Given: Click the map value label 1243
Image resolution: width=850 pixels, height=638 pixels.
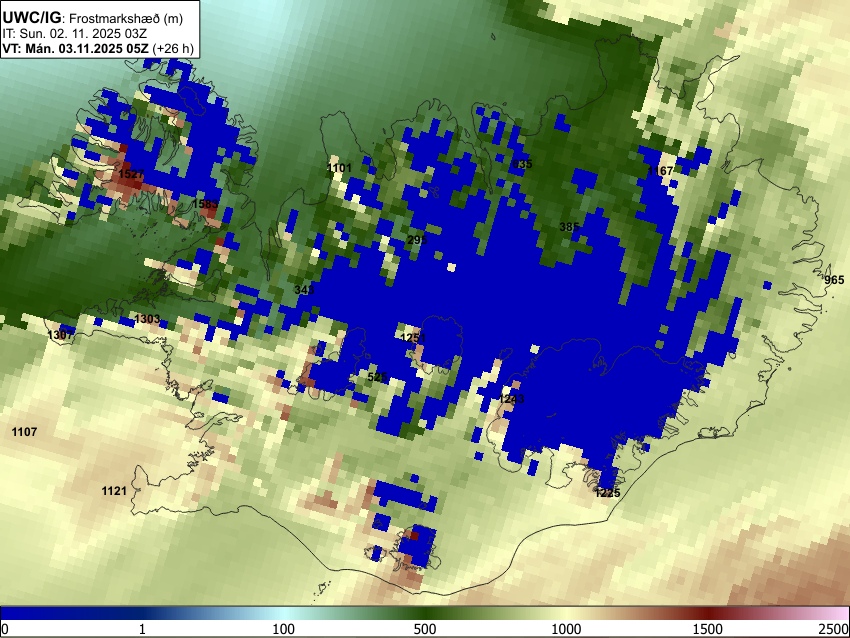Looking at the screenshot, I should pyautogui.click(x=512, y=399).
